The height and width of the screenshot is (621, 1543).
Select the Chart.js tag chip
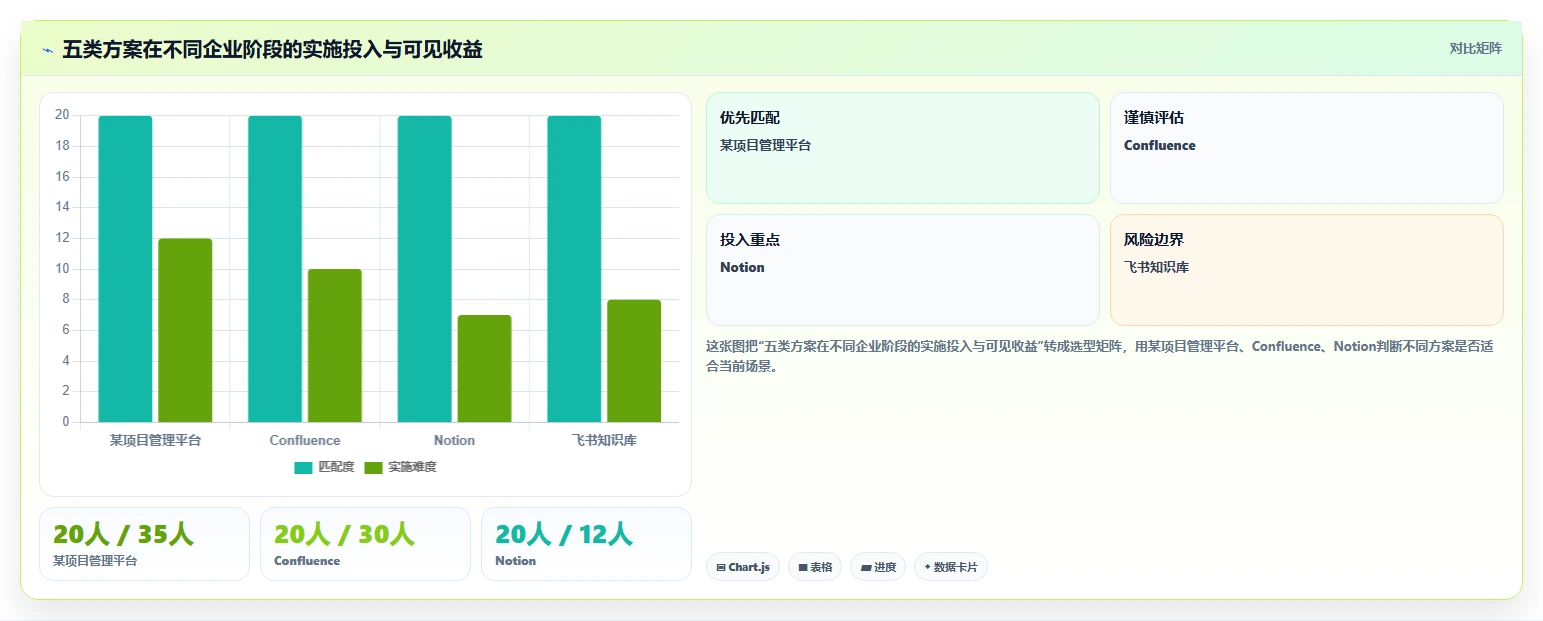point(743,567)
